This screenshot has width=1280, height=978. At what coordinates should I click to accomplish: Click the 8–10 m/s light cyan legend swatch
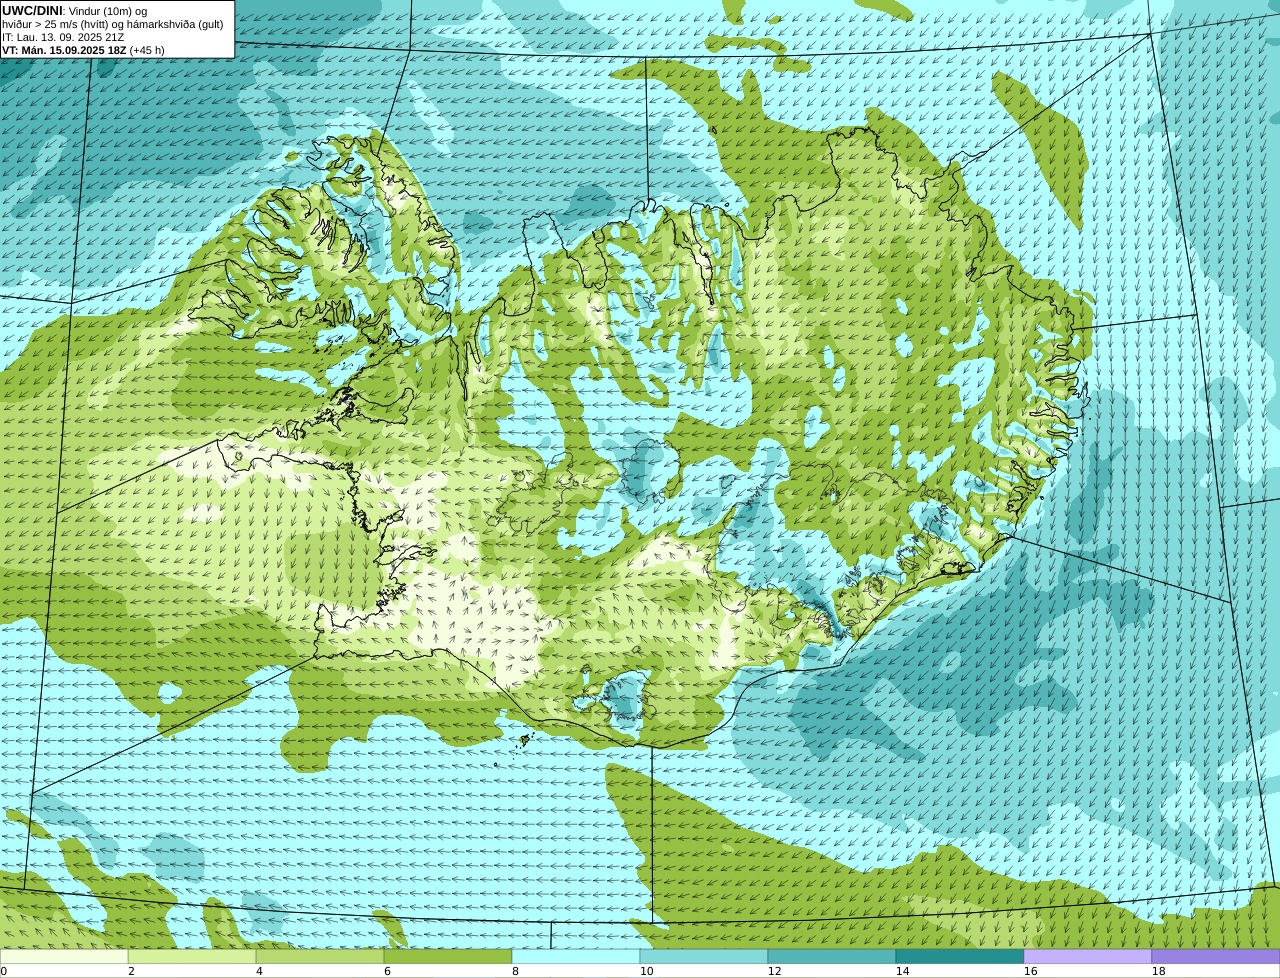click(x=576, y=956)
